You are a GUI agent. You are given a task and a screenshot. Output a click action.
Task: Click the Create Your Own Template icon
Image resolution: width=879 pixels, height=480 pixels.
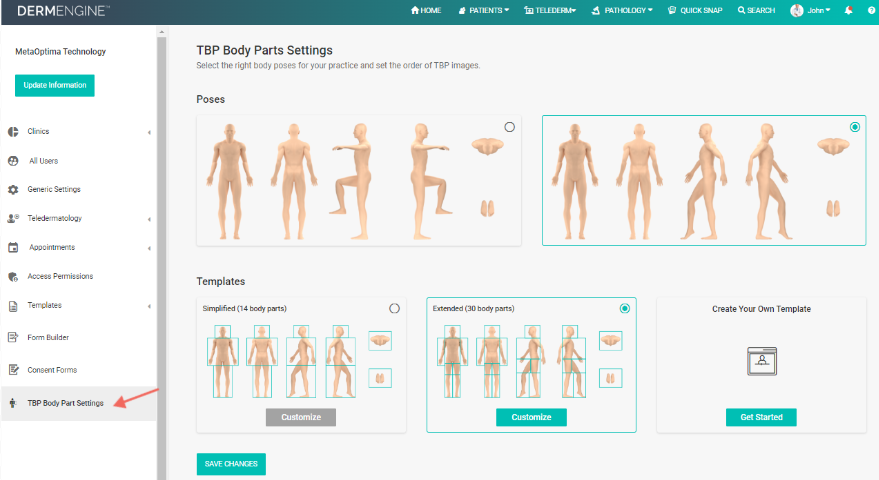pos(761,361)
